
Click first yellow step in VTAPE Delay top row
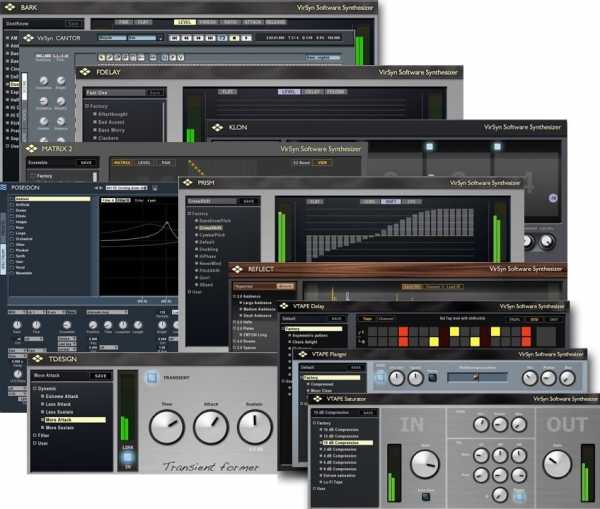click(x=454, y=331)
